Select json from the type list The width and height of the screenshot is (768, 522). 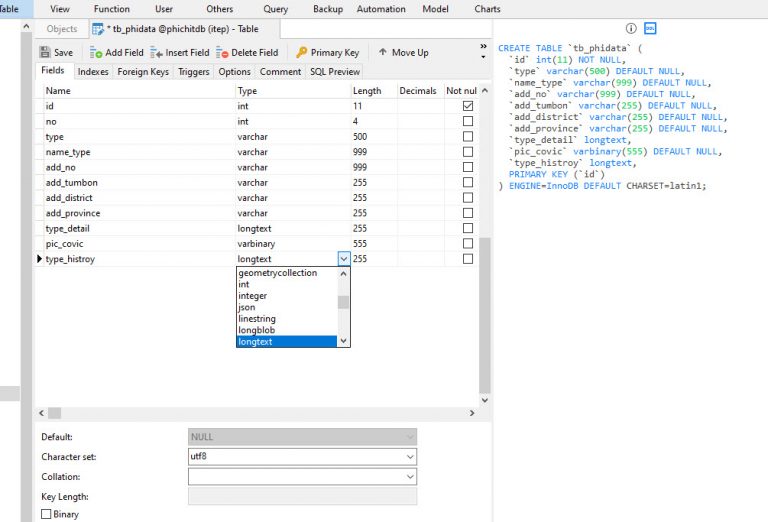247,307
